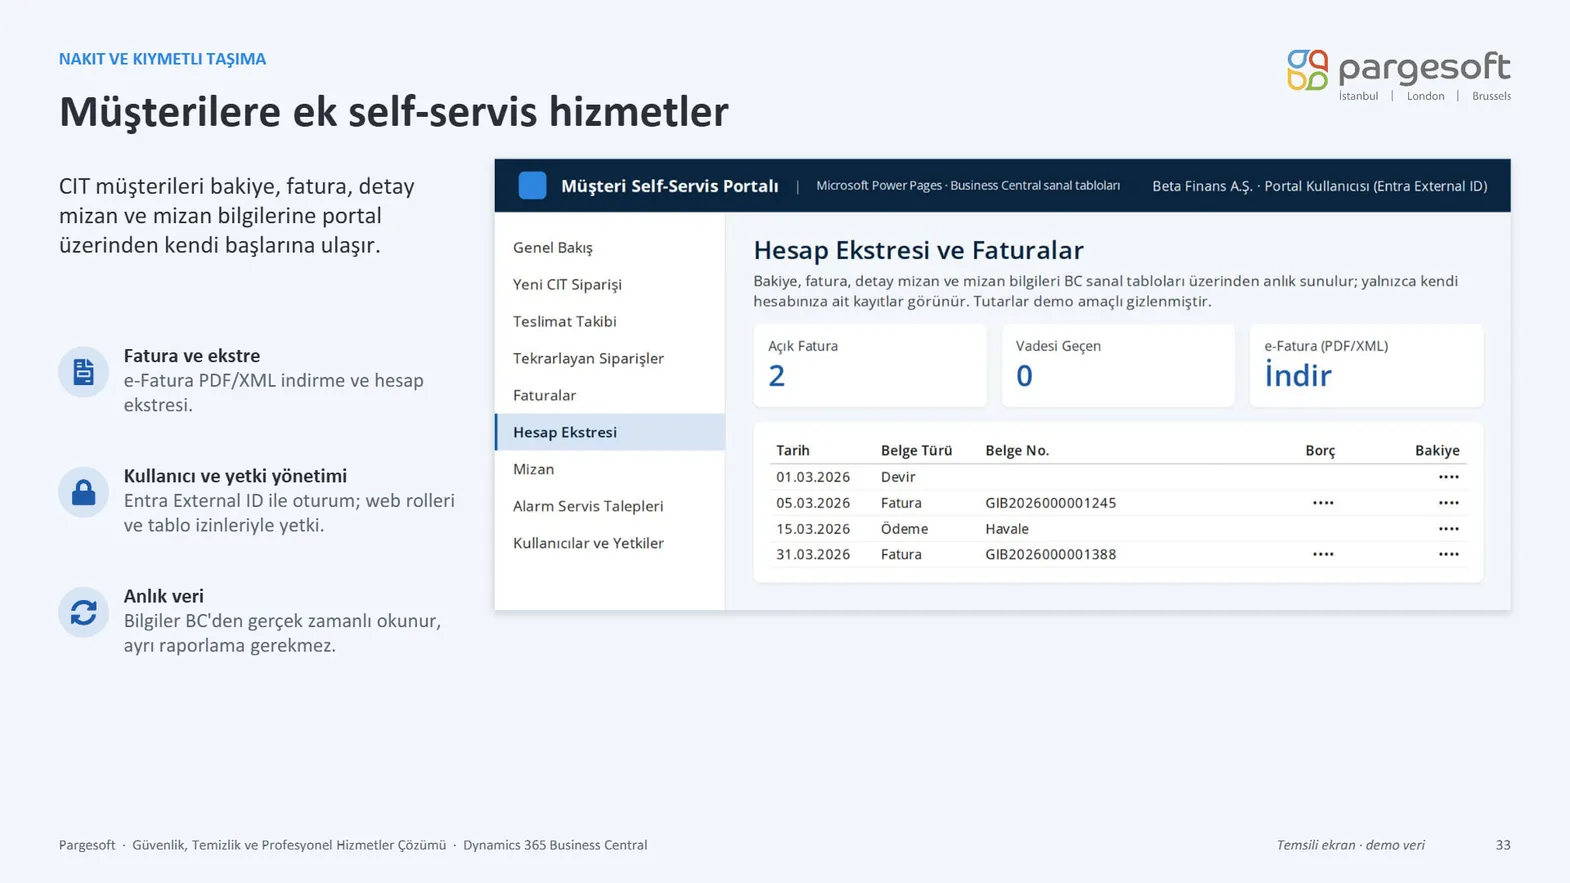Click İndir to download e-Fatura
This screenshot has height=883, width=1570.
(1298, 376)
